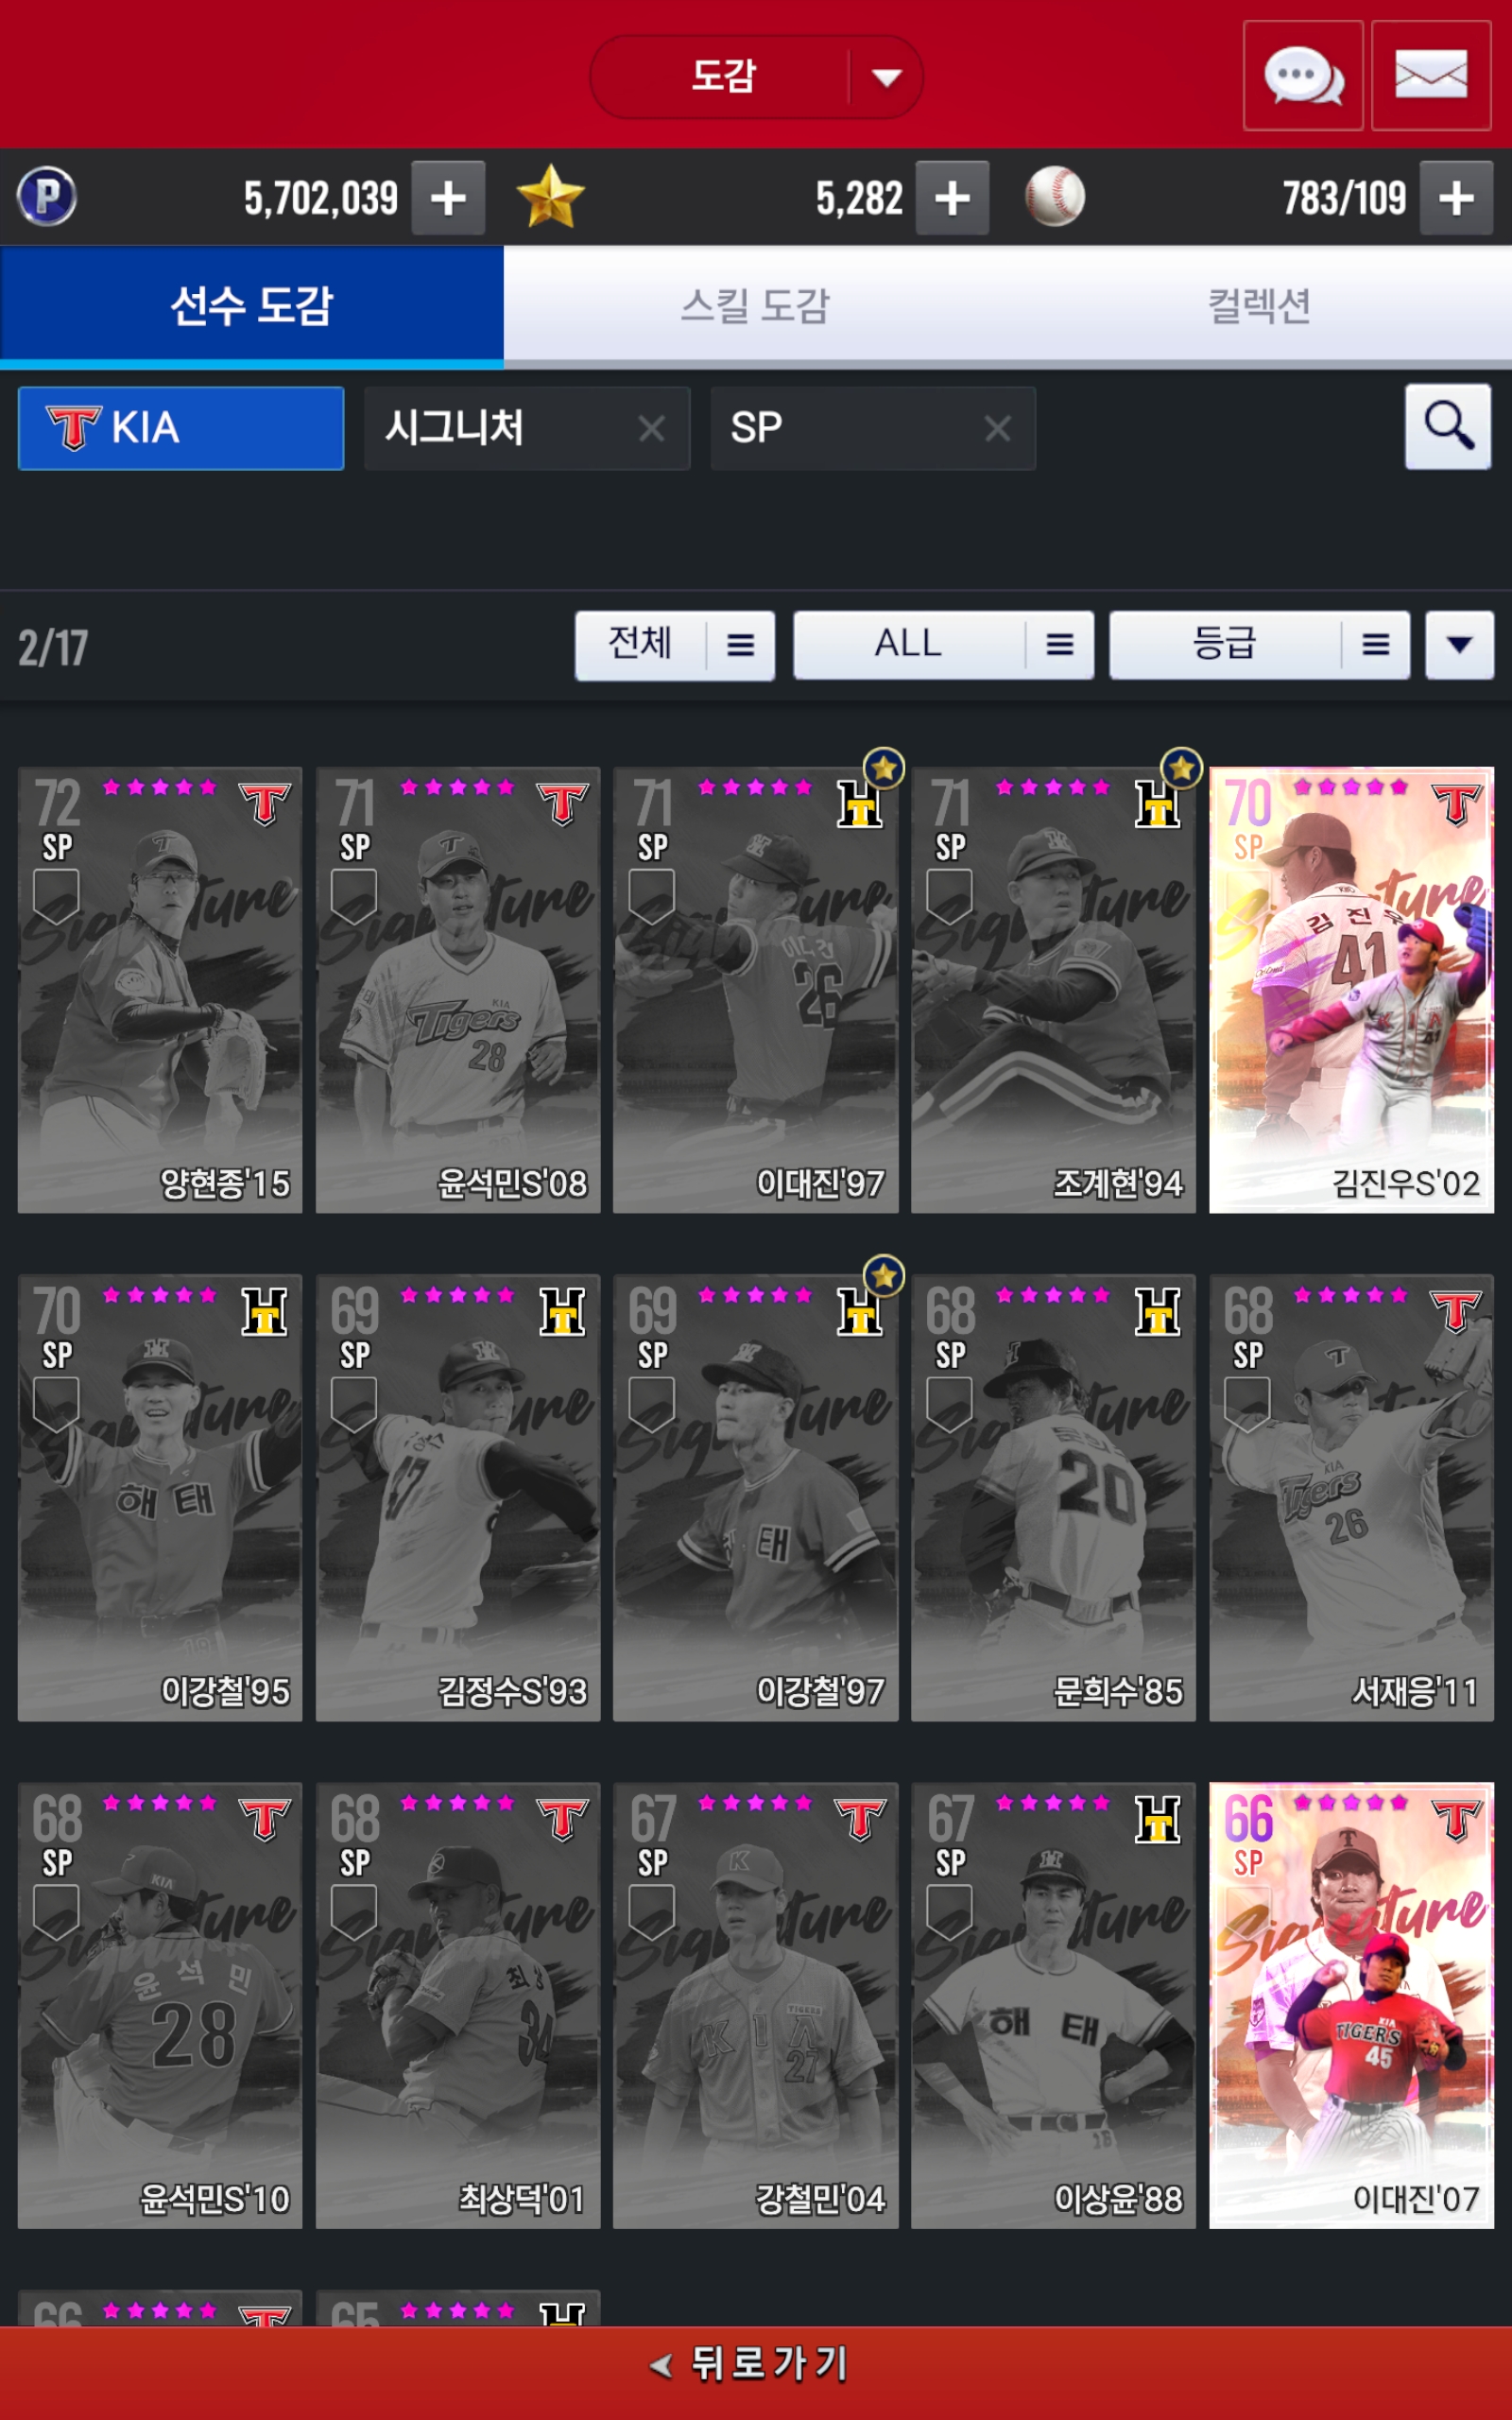Remove the SP position filter chip
This screenshot has height=2420, width=1512.
point(997,429)
